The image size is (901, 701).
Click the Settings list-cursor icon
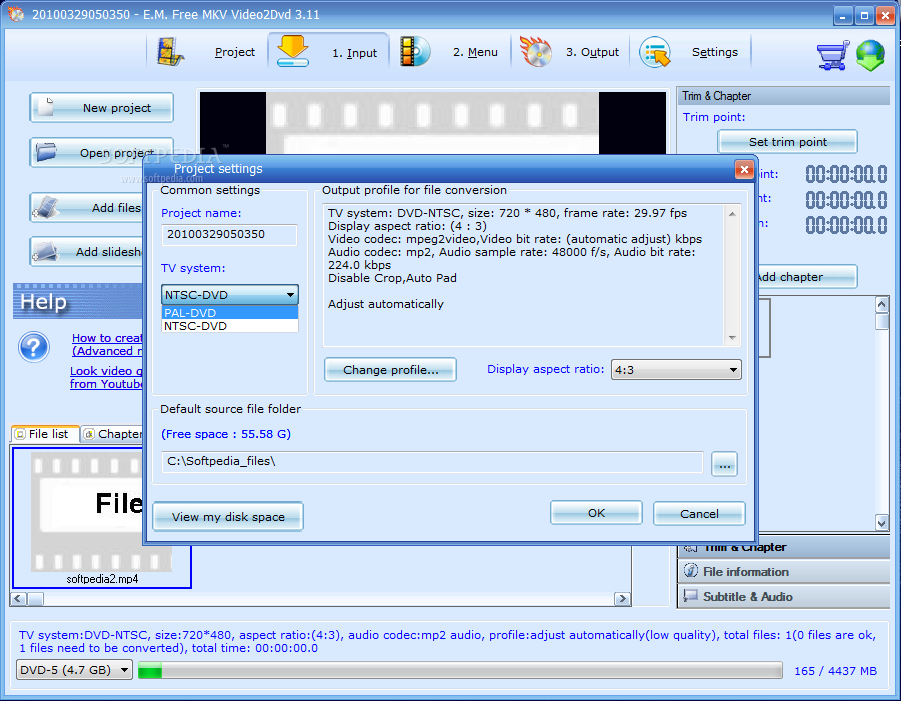tap(655, 52)
